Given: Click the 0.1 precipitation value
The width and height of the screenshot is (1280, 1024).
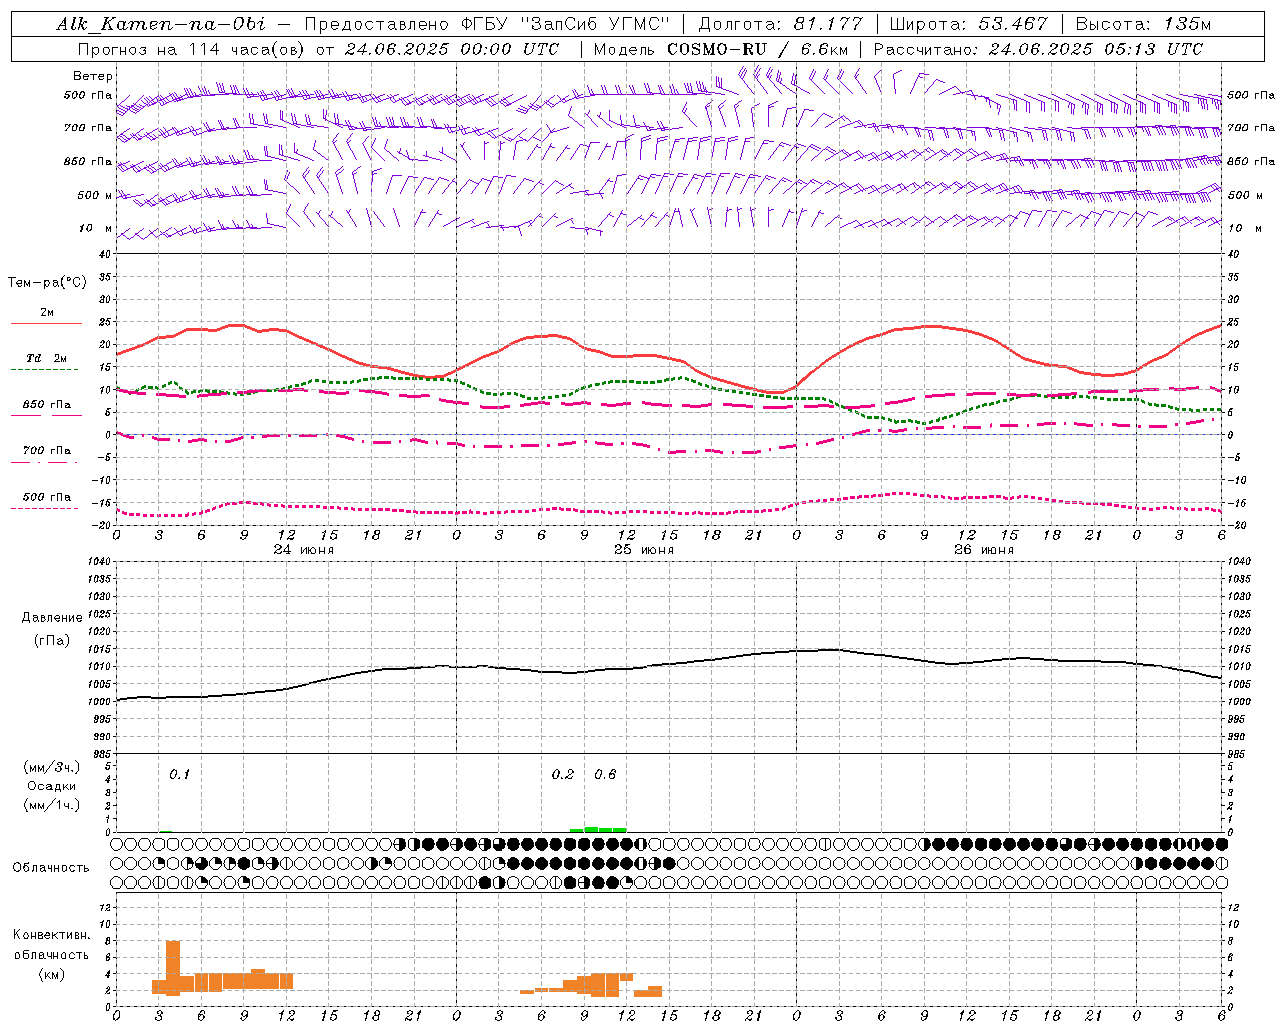Looking at the screenshot, I should [x=179, y=775].
